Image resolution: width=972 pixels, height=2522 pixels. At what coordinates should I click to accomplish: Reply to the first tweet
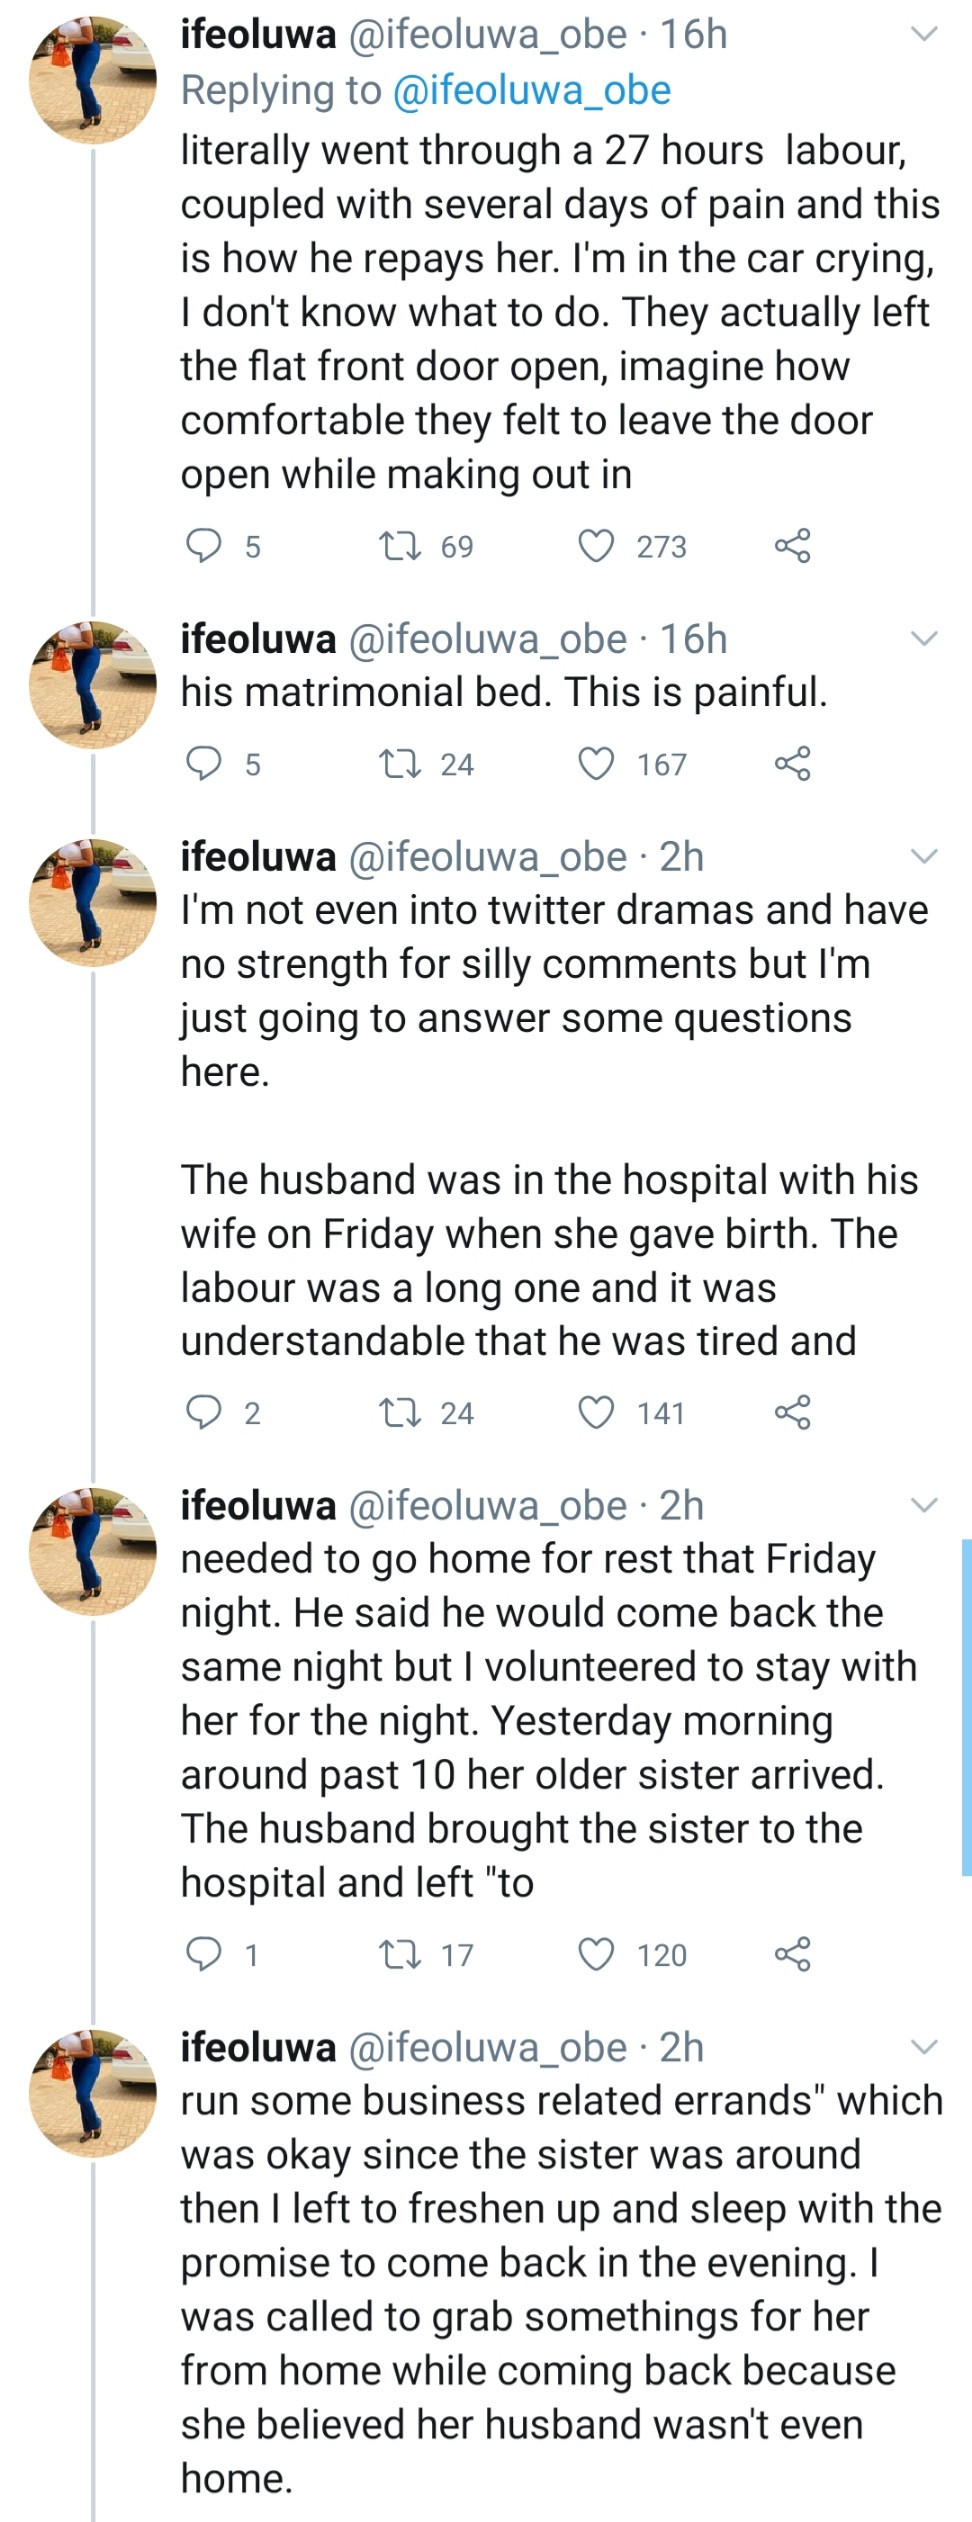pyautogui.click(x=205, y=546)
